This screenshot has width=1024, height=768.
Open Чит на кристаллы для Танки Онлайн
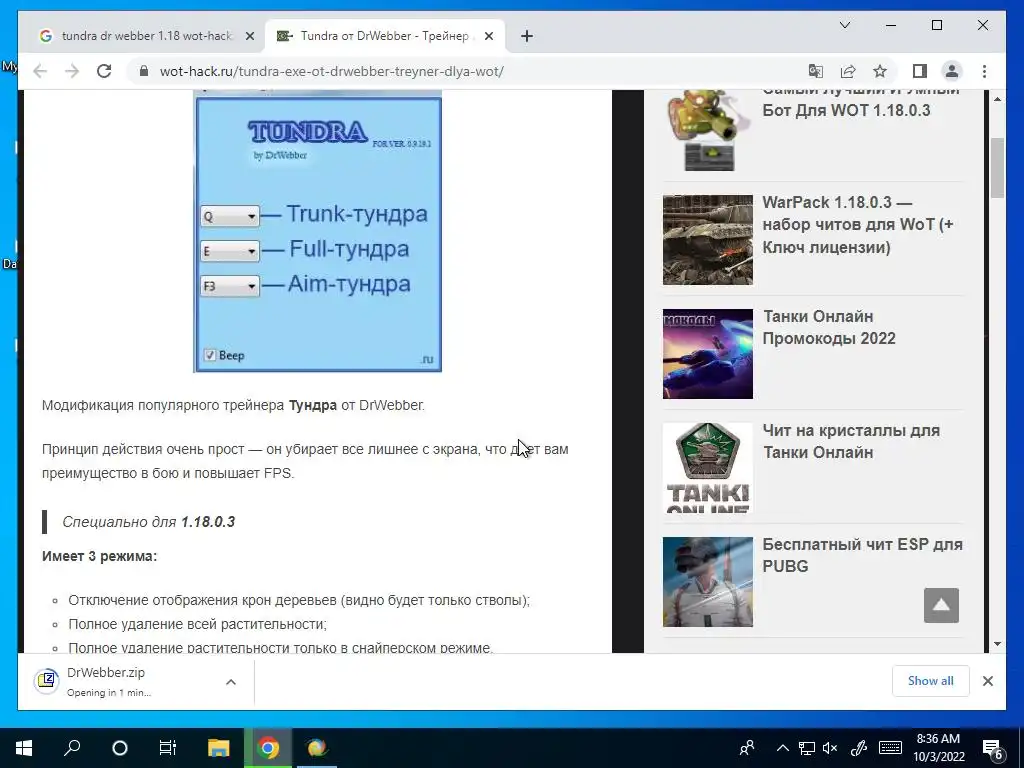pyautogui.click(x=851, y=441)
